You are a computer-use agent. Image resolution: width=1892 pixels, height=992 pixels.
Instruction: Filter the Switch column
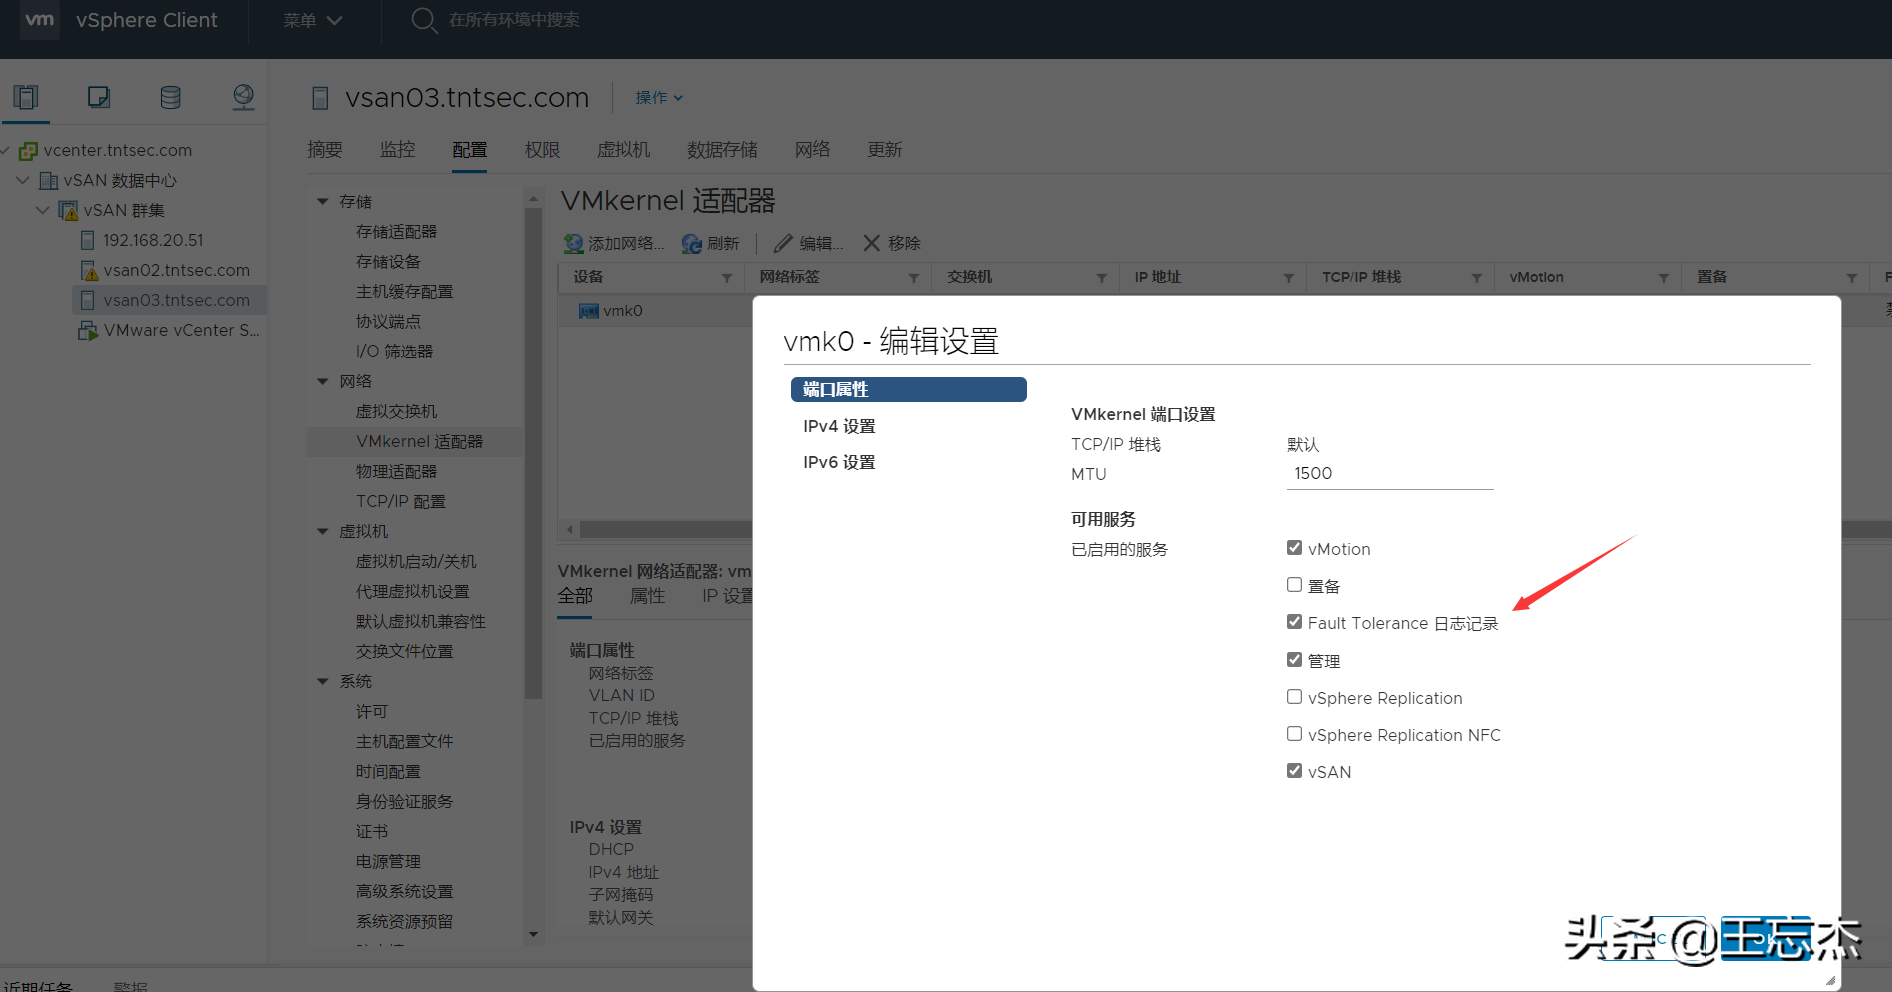click(x=1101, y=278)
